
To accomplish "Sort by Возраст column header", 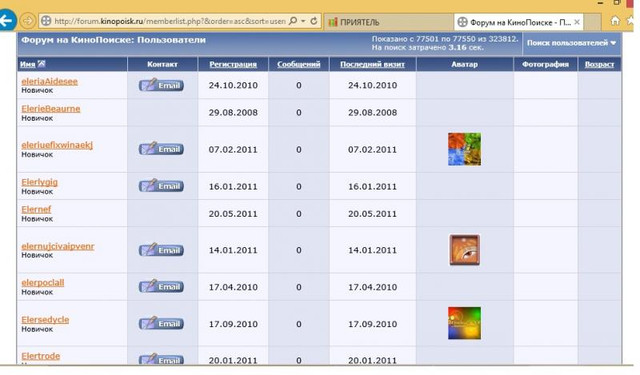I will (599, 64).
